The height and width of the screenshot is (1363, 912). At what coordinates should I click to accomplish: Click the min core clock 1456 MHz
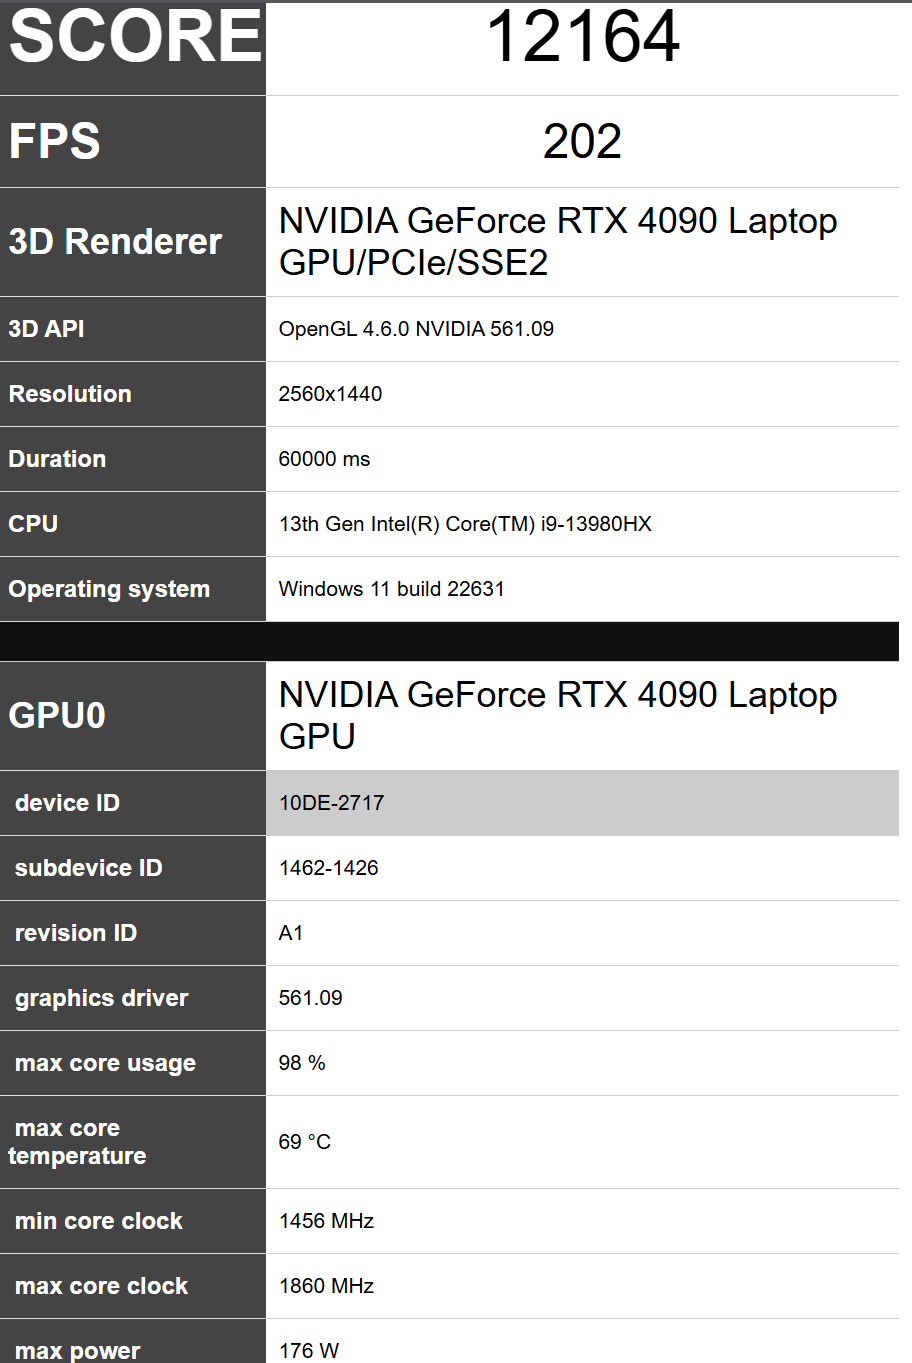[x=326, y=1221]
